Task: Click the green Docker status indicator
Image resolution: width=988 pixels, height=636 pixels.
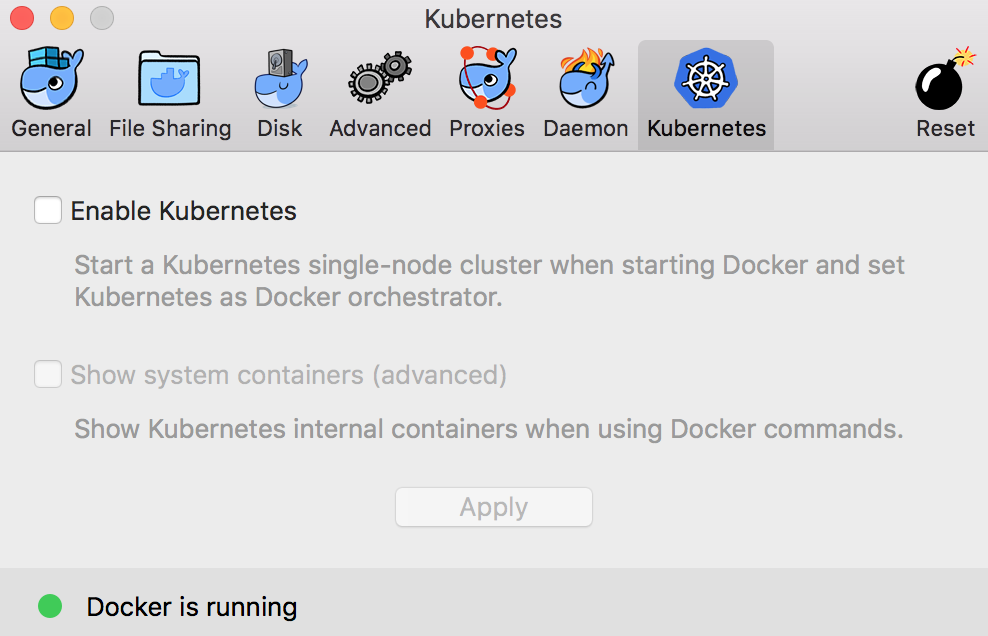Action: tap(50, 606)
